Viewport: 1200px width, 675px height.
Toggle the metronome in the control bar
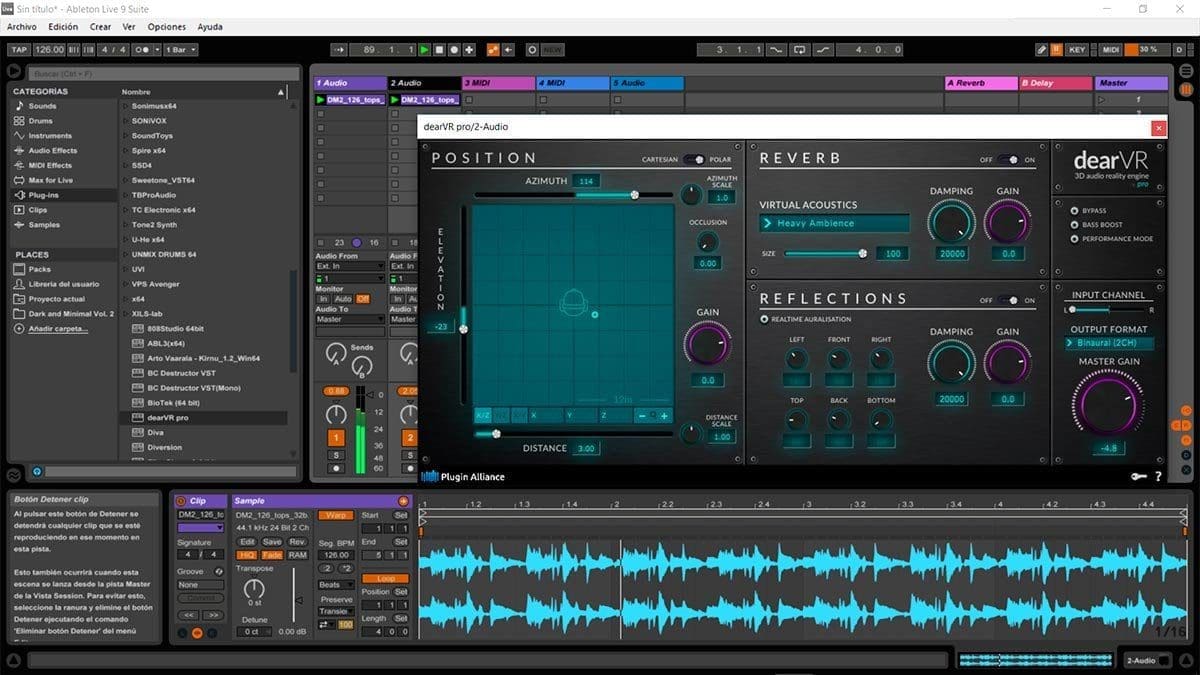(142, 49)
